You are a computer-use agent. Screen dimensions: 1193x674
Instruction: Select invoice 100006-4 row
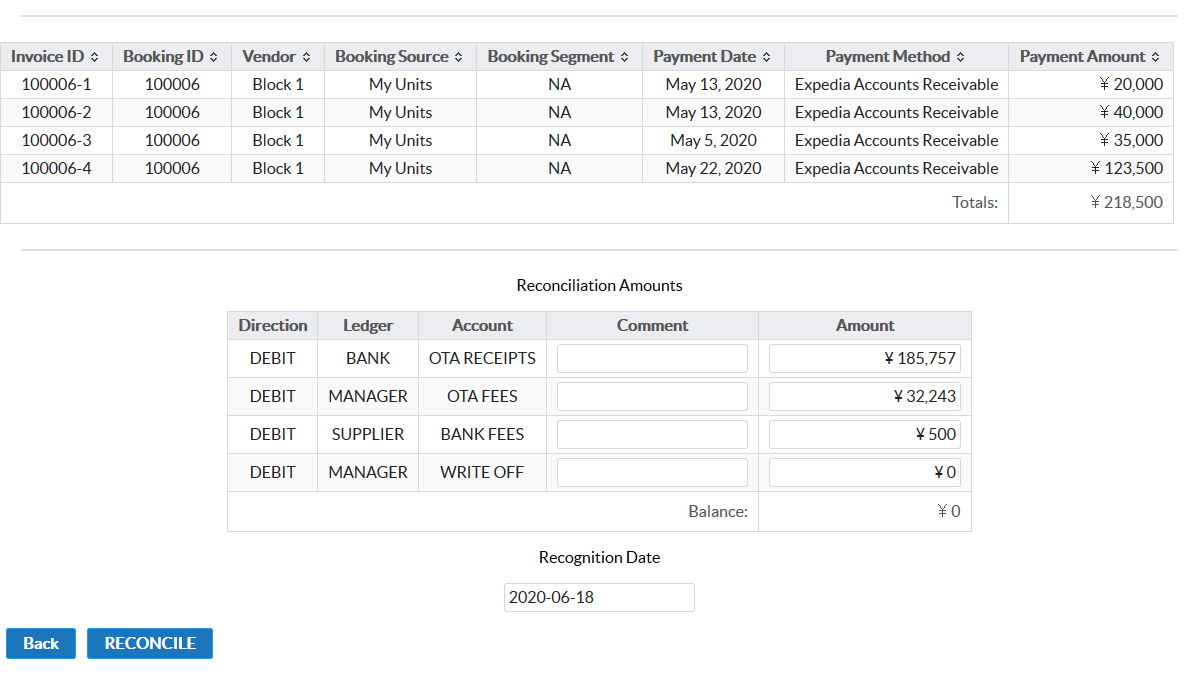coord(56,169)
